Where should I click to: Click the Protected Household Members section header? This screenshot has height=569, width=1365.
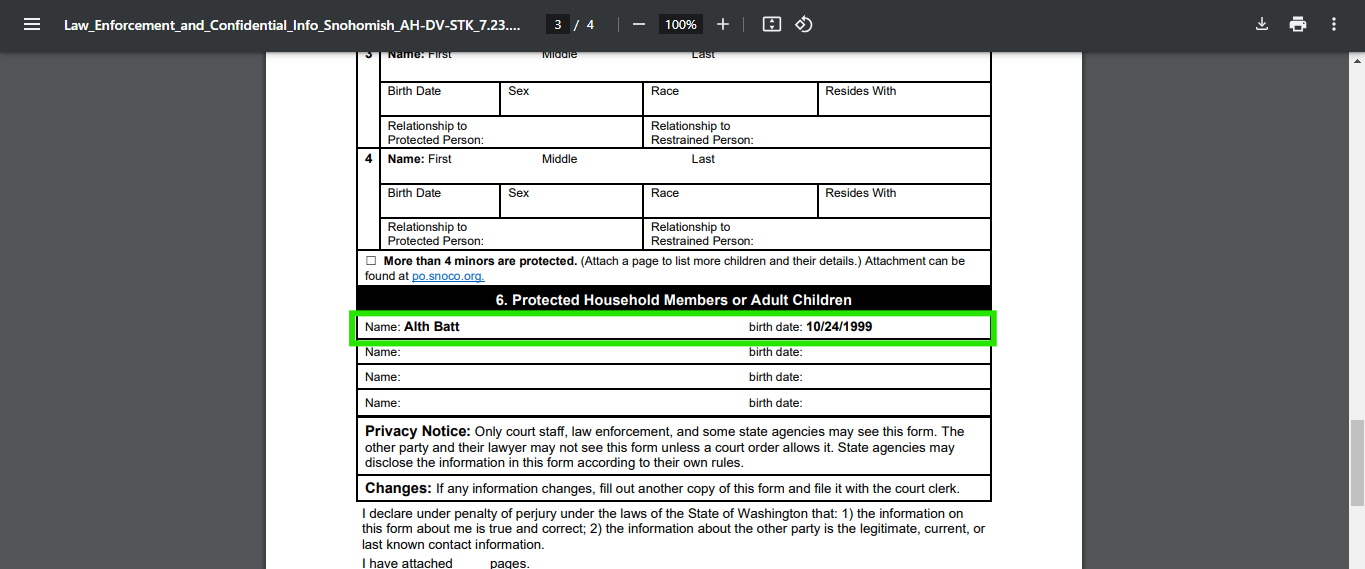click(674, 300)
